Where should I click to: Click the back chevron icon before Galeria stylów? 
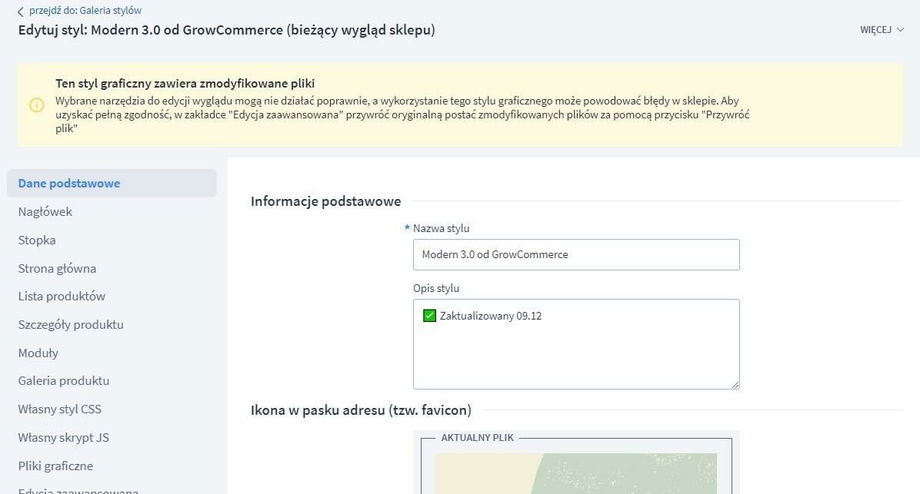pos(21,11)
